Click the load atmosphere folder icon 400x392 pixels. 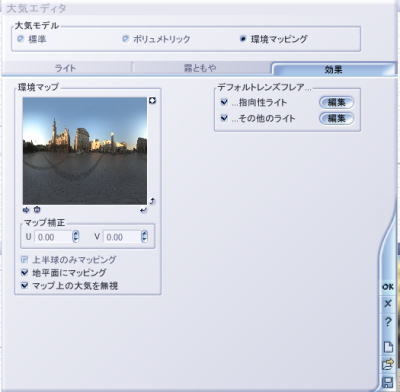pyautogui.click(x=388, y=364)
